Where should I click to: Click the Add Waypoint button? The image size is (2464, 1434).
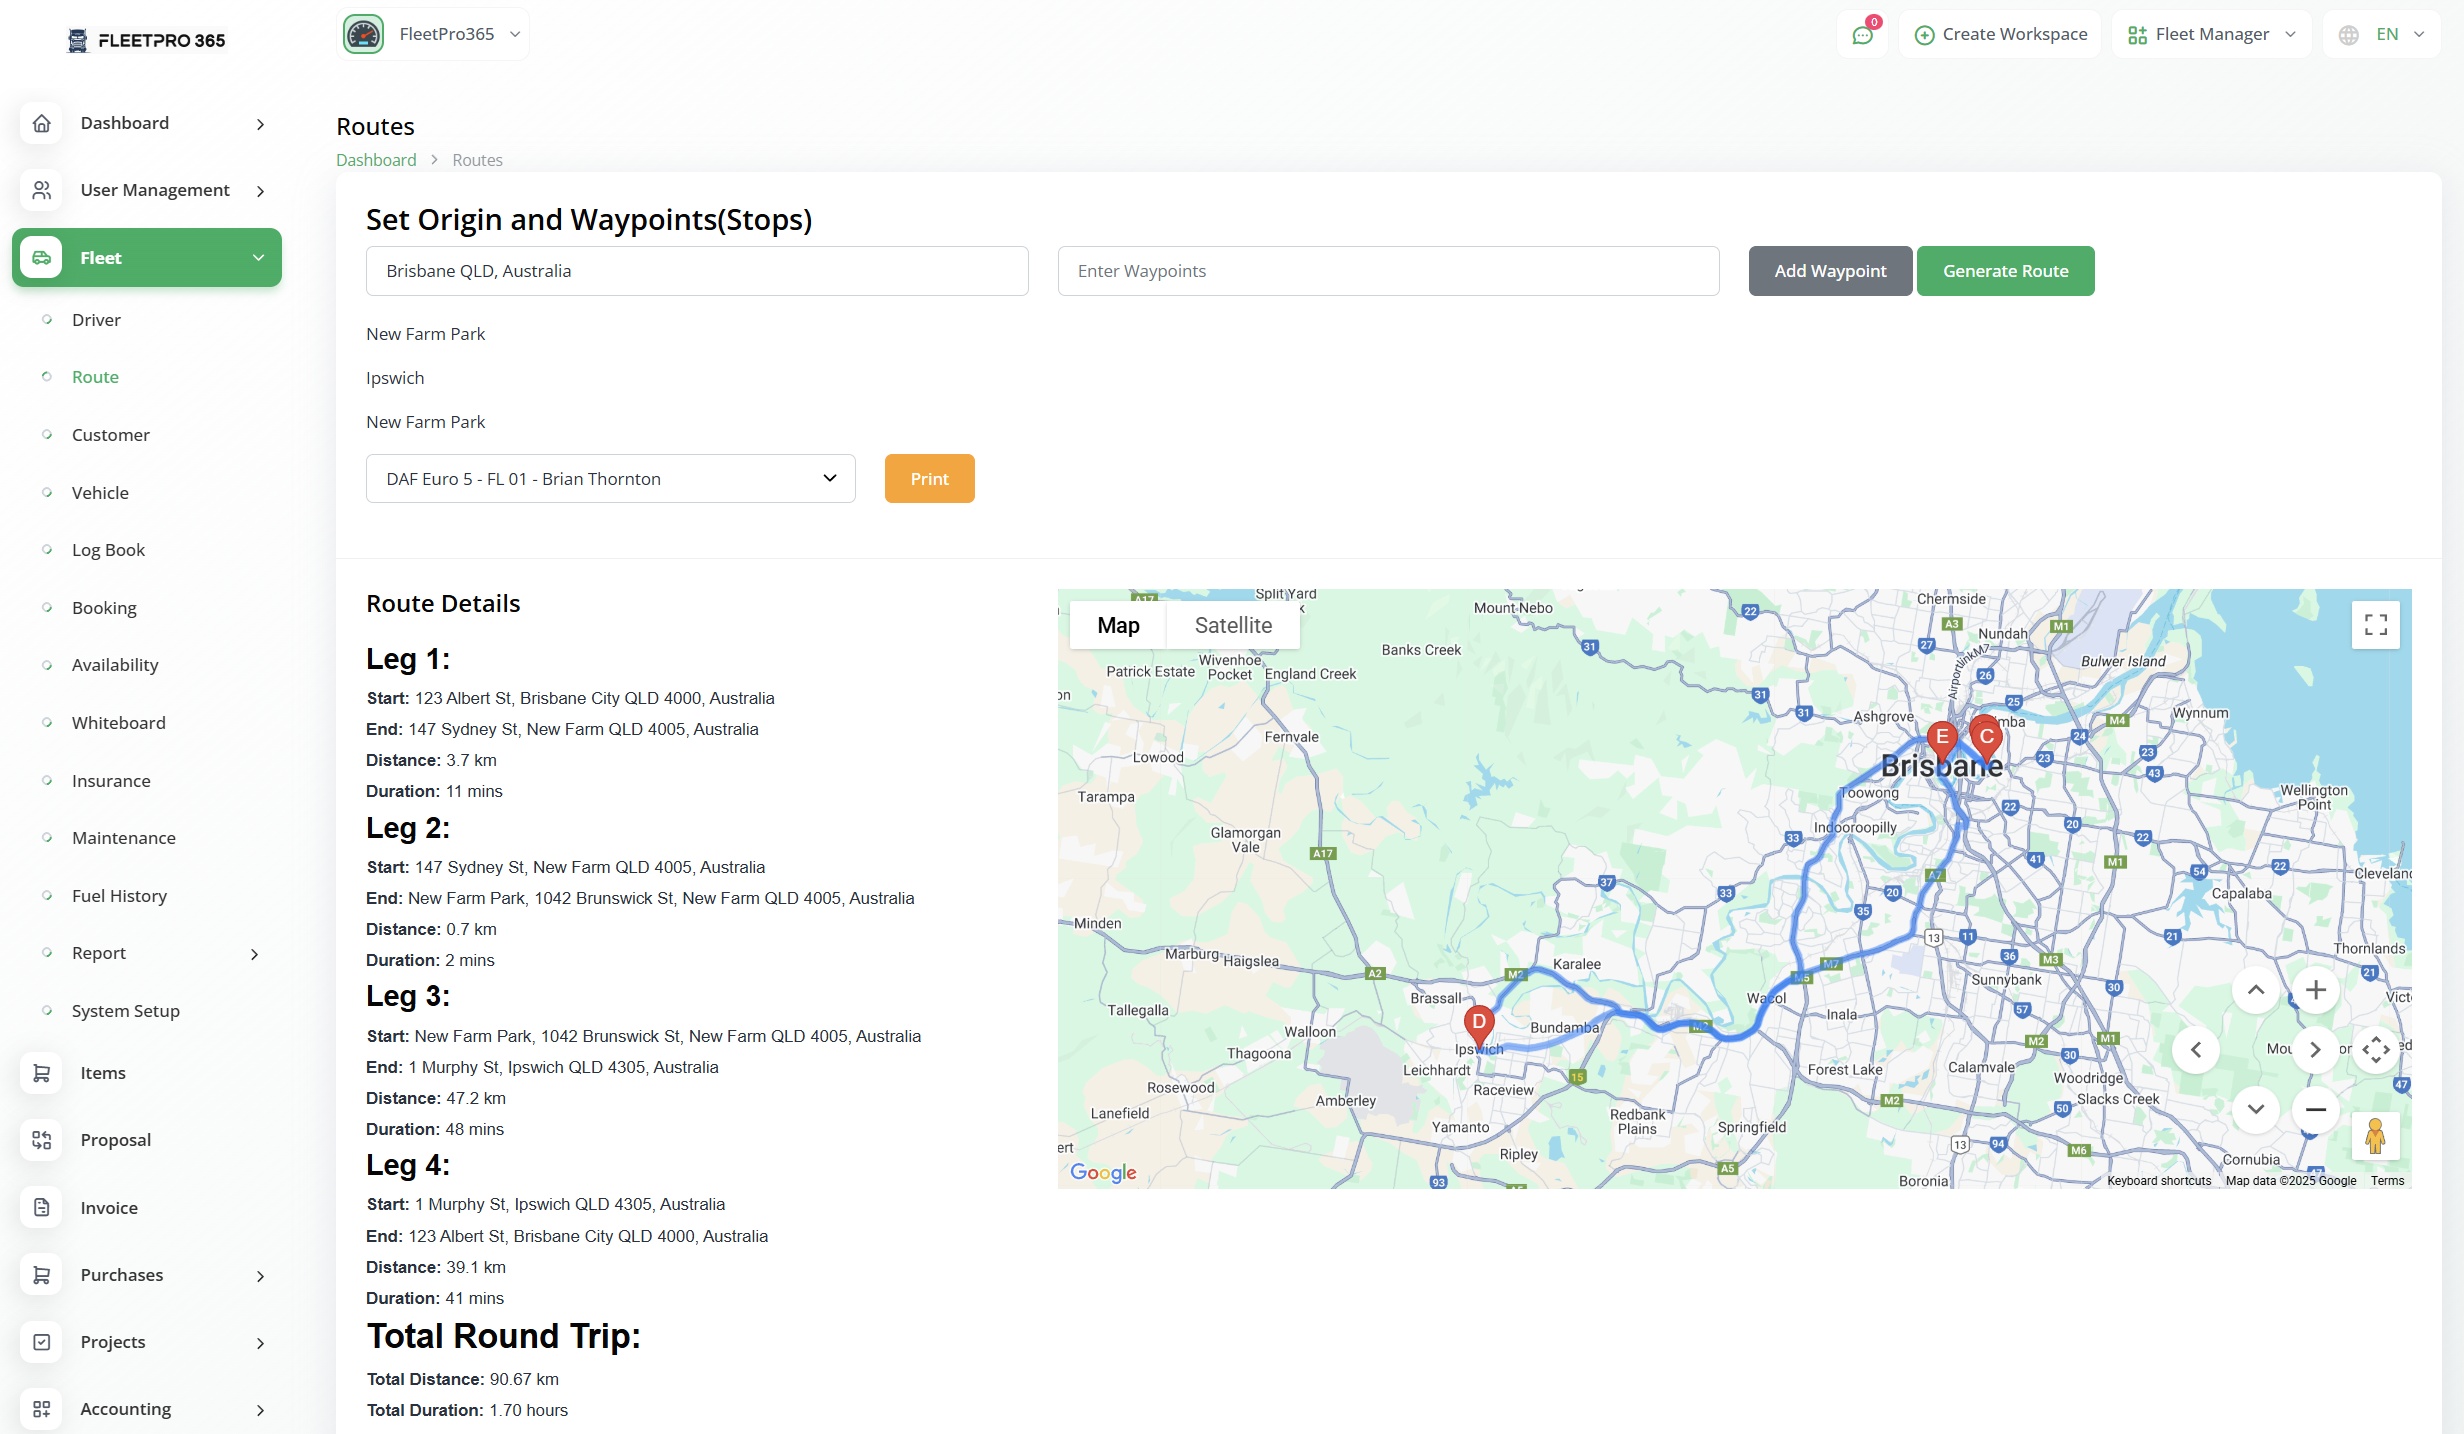click(1830, 271)
